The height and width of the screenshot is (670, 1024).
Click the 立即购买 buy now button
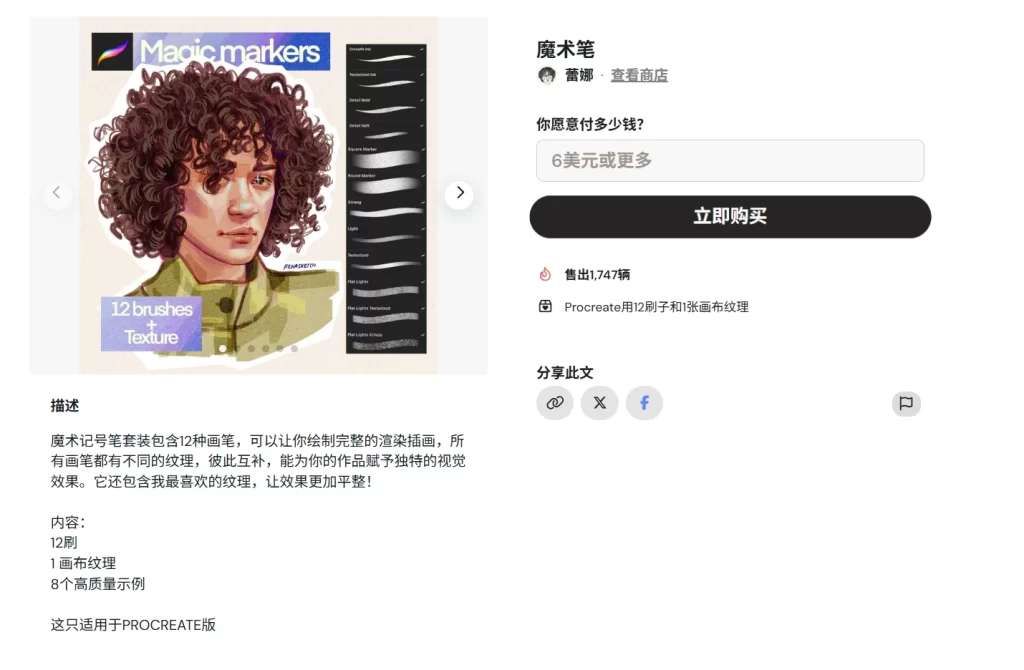pos(730,217)
